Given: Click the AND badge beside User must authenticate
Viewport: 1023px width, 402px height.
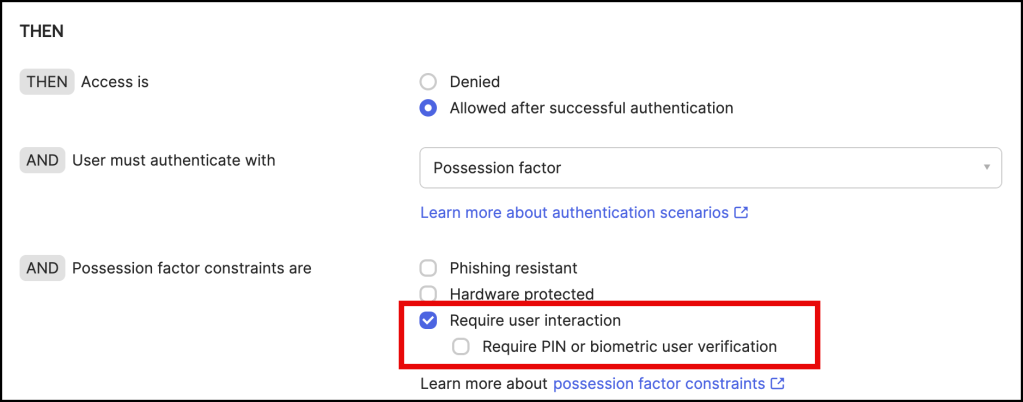Looking at the screenshot, I should click(x=43, y=160).
